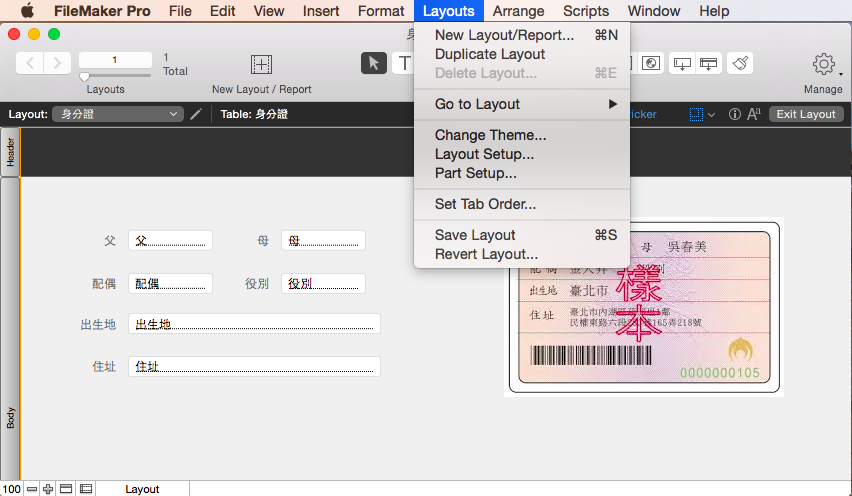Select the arrow selection tool
Viewport: 852px width, 496px height.
[374, 63]
